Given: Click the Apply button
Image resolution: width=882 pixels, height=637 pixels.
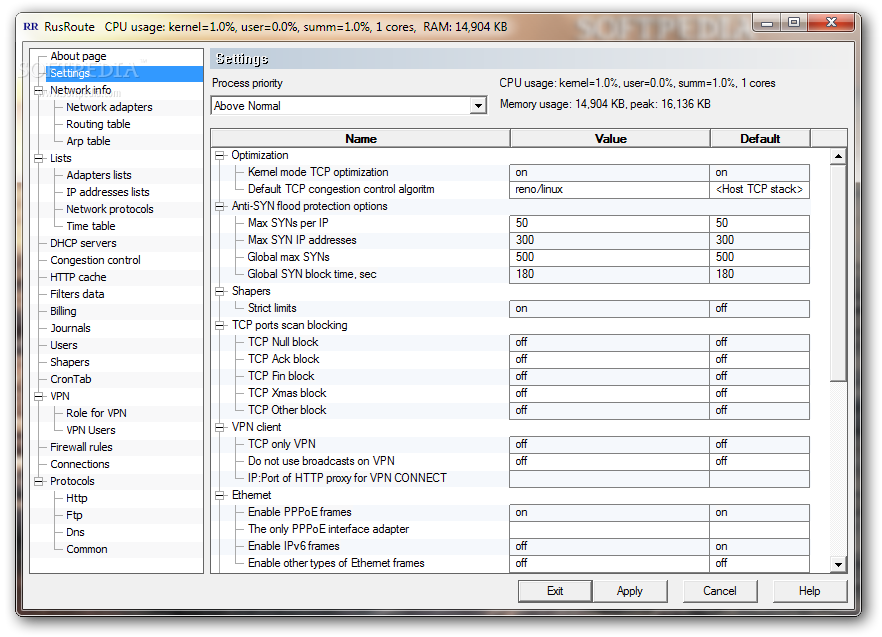Looking at the screenshot, I should pyautogui.click(x=629, y=591).
